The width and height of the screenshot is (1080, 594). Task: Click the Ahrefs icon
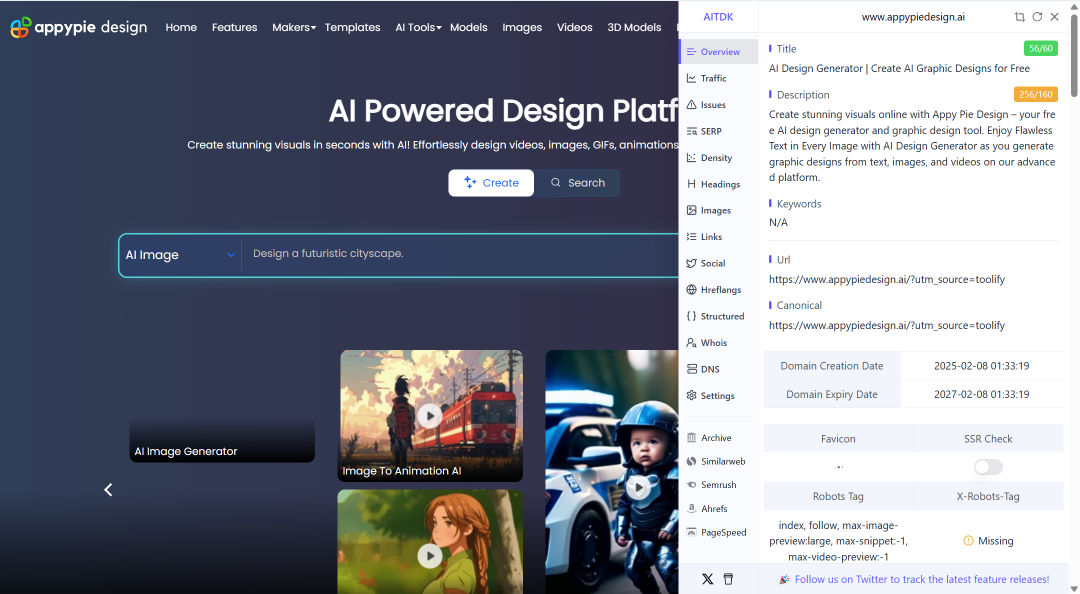tap(692, 508)
